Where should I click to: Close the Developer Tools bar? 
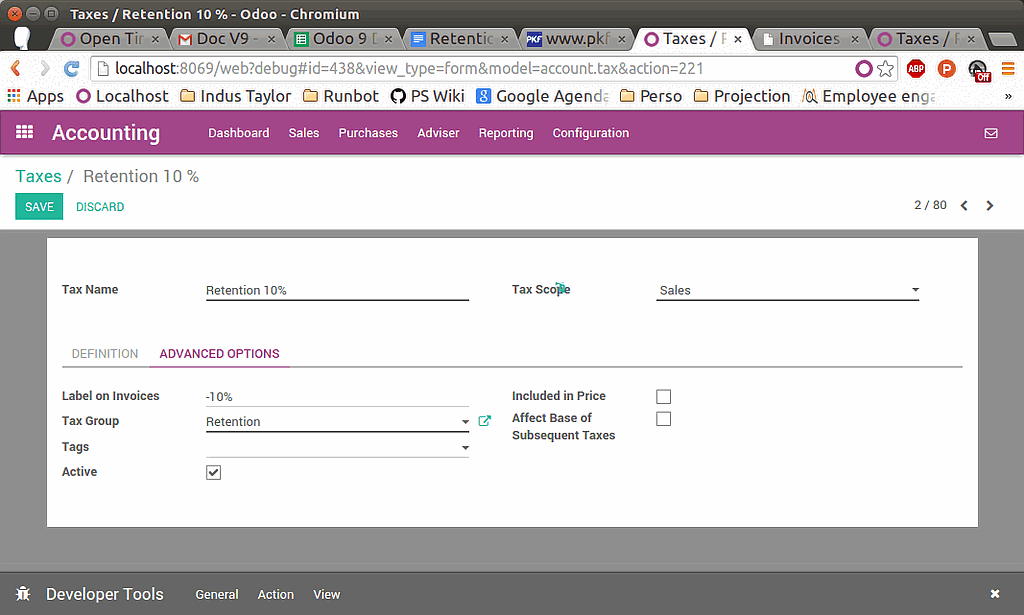pyautogui.click(x=995, y=594)
